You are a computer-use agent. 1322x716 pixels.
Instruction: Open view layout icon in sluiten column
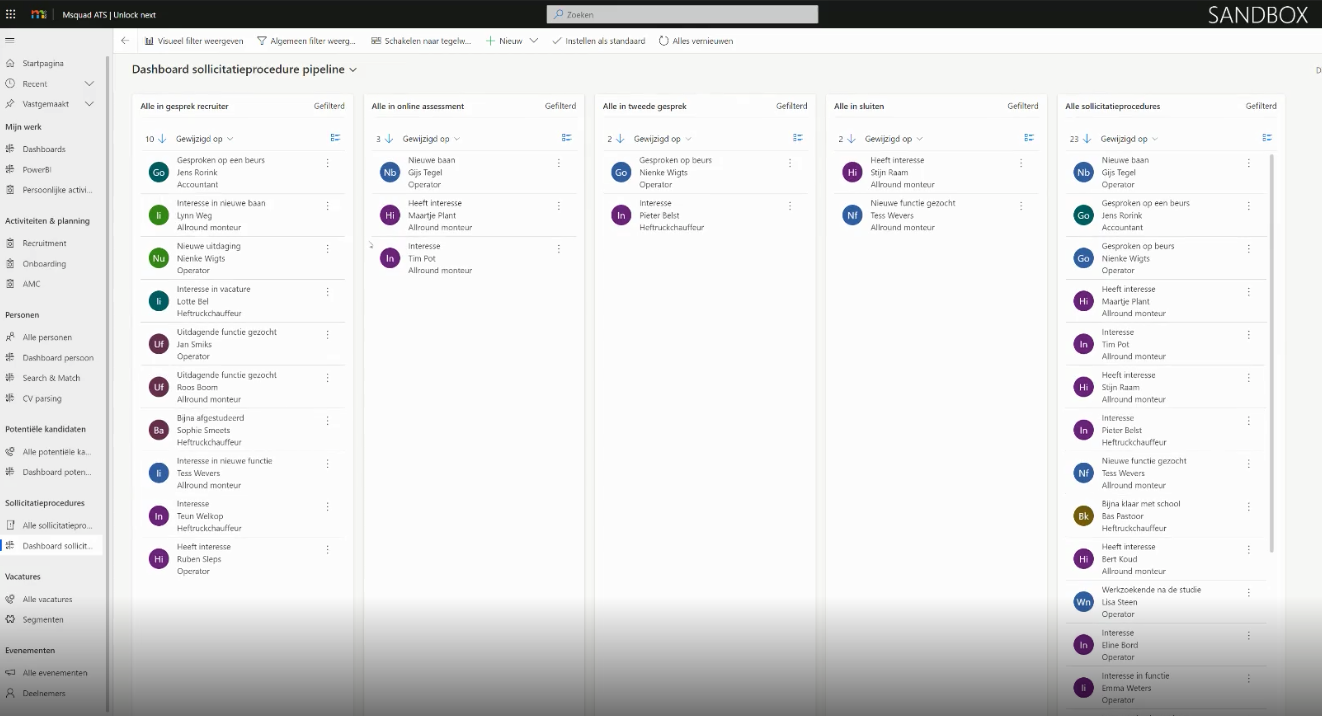(1029, 138)
